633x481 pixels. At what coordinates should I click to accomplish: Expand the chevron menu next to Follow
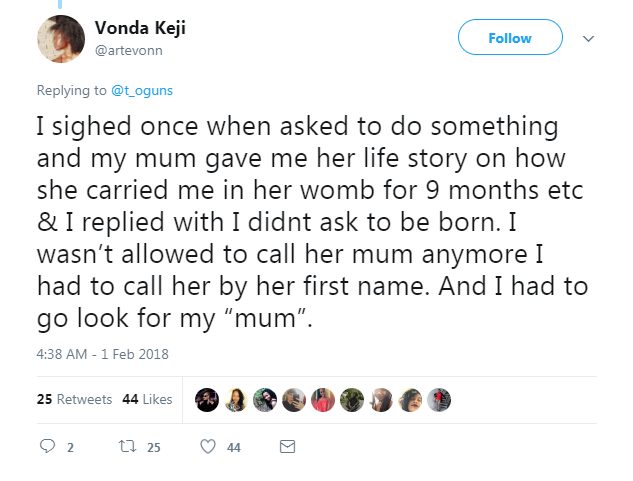589,39
